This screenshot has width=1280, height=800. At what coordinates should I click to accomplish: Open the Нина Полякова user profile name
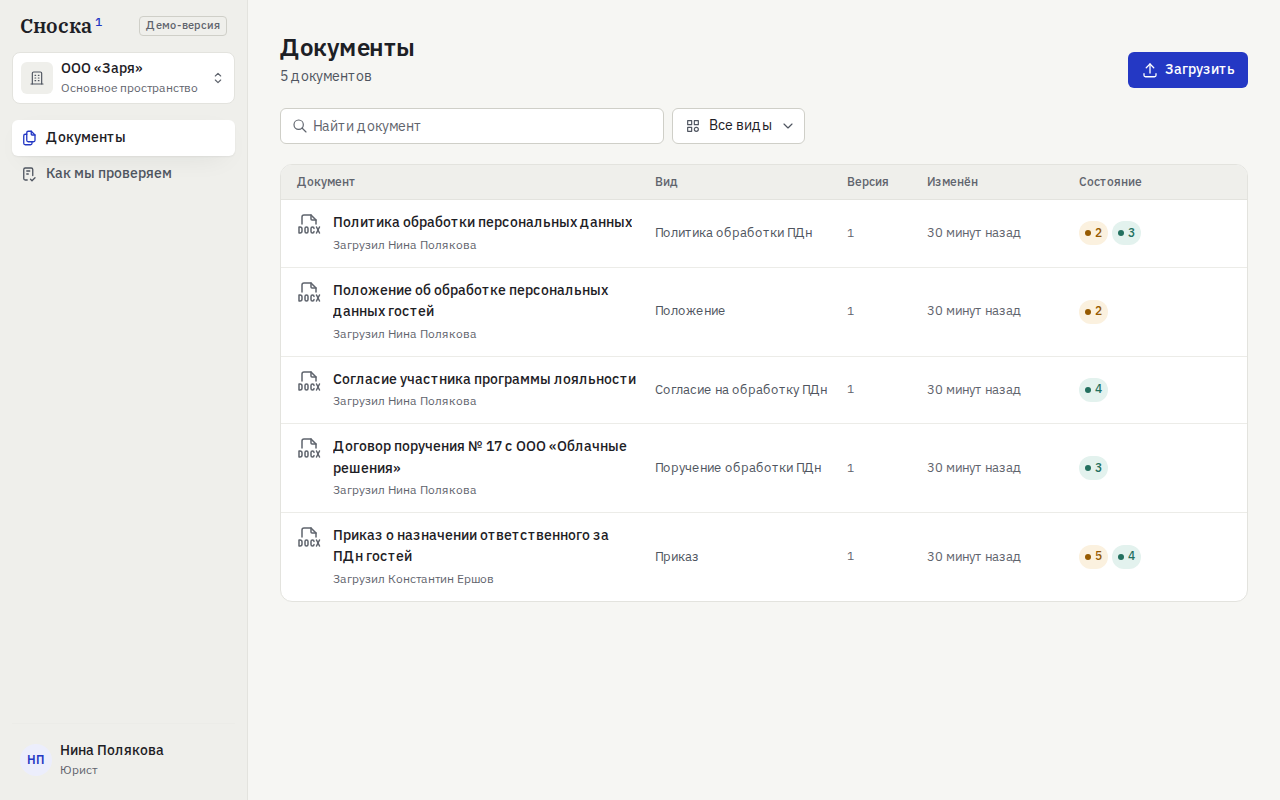112,750
